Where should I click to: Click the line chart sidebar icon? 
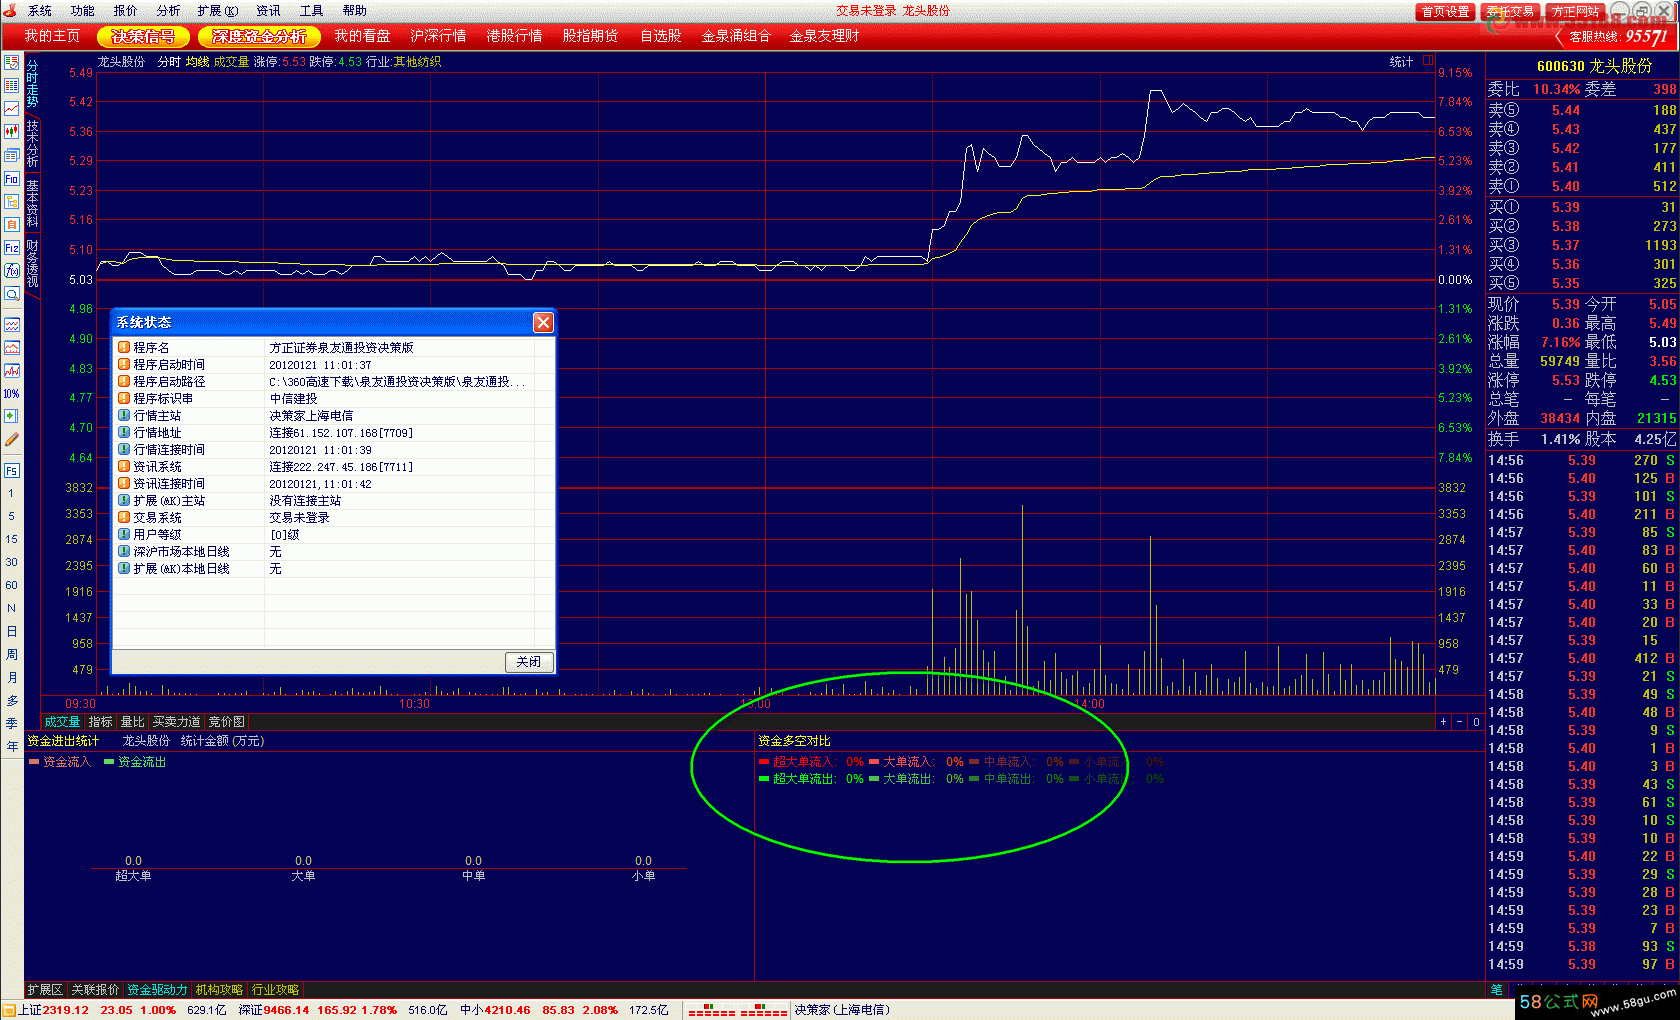click(x=12, y=108)
